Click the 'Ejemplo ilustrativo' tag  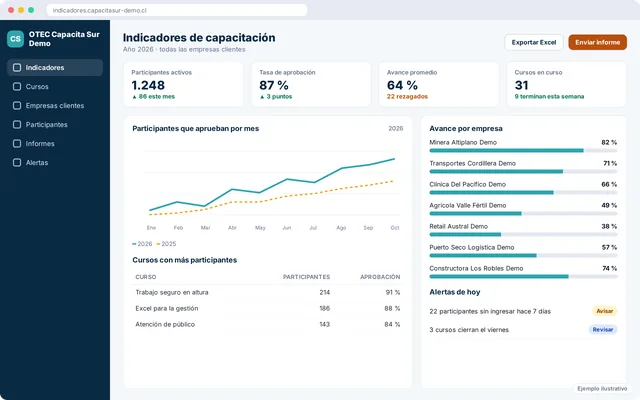click(602, 389)
